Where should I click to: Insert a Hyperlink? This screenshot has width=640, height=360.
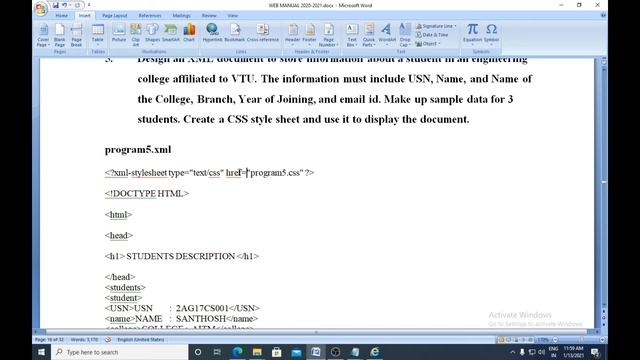tap(212, 33)
